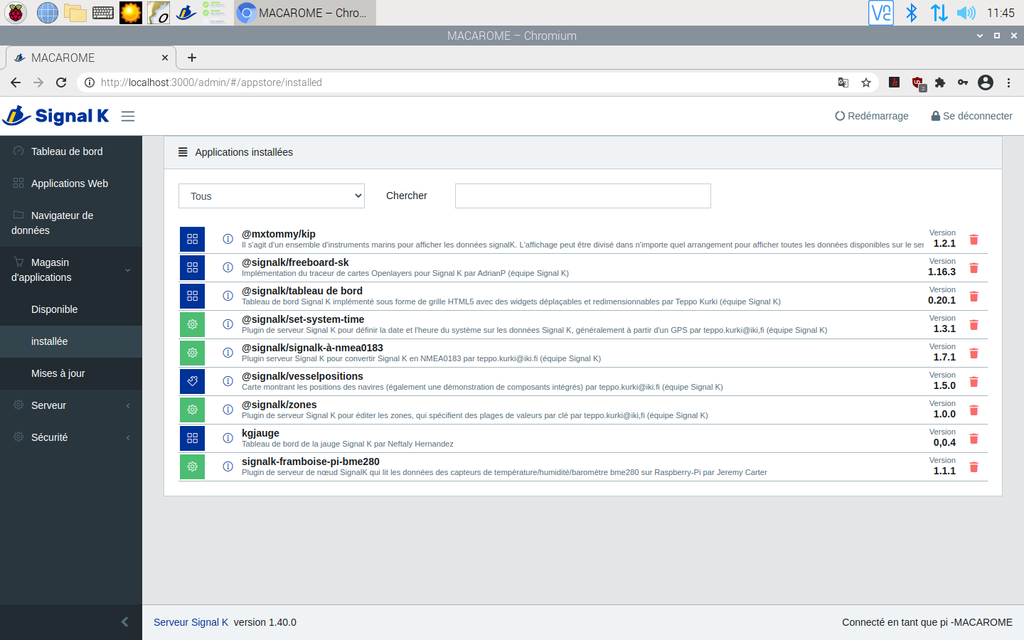Screen dimensions: 1024x640
Task: Open Chromium three-dot menu
Action: (1008, 82)
